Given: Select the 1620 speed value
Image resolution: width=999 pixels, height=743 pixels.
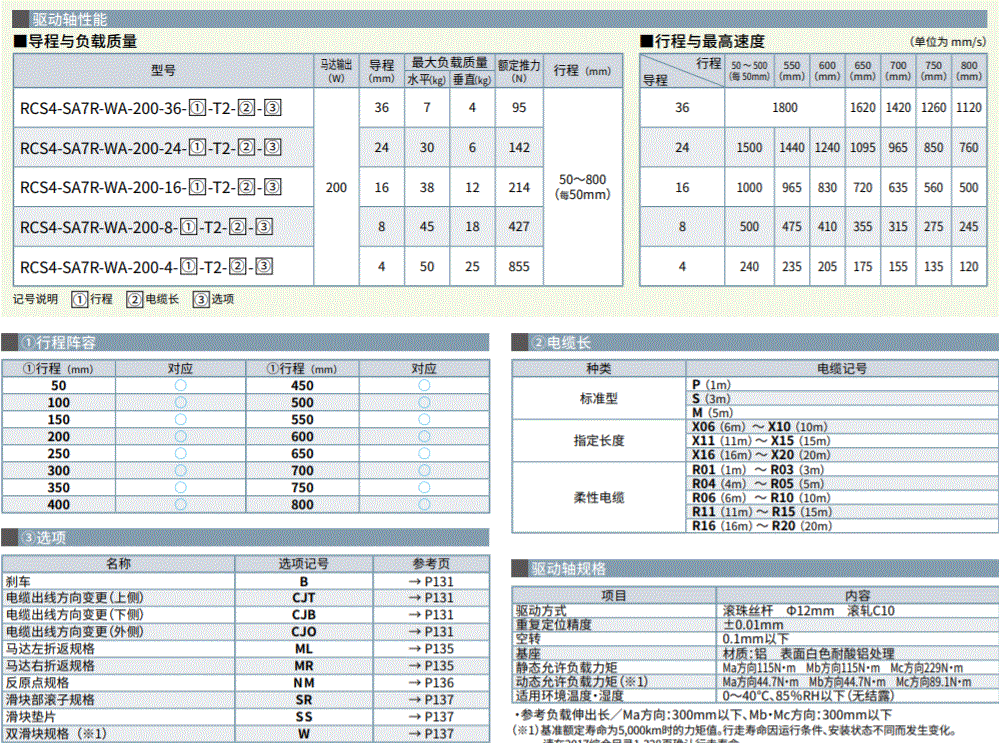Looking at the screenshot, I should click(863, 108).
